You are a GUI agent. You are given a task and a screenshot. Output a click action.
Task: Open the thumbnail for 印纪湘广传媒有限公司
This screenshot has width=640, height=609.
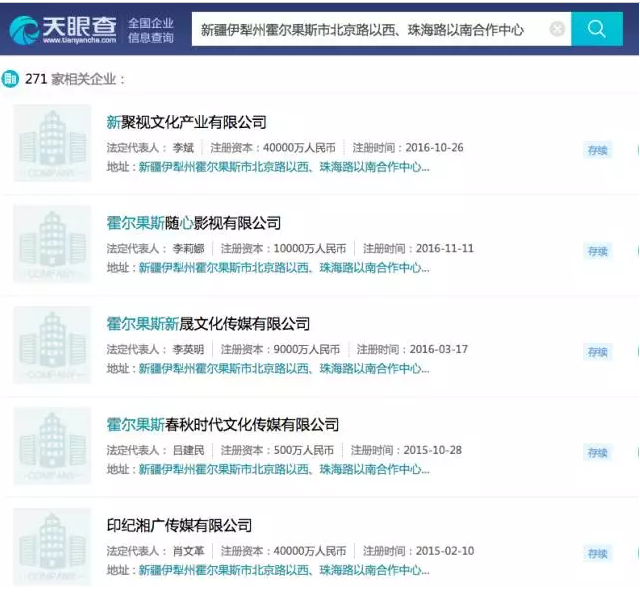point(52,547)
